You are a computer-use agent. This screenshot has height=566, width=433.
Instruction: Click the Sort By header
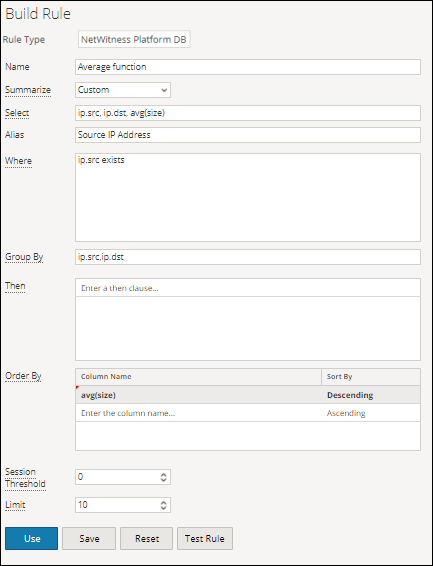371,376
